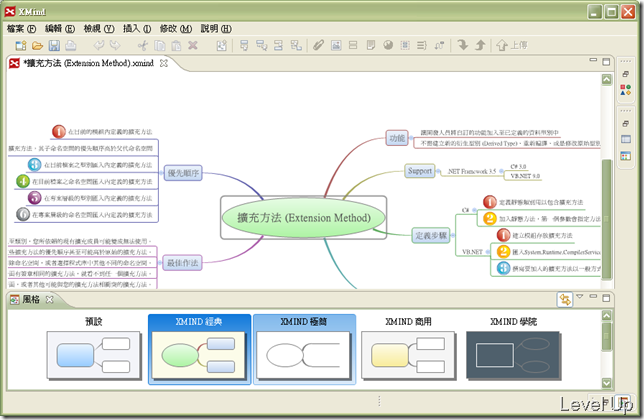Image resolution: width=644 pixels, height=420 pixels.
Task: Collapse the 定義步驟 branch
Action: click(x=453, y=236)
